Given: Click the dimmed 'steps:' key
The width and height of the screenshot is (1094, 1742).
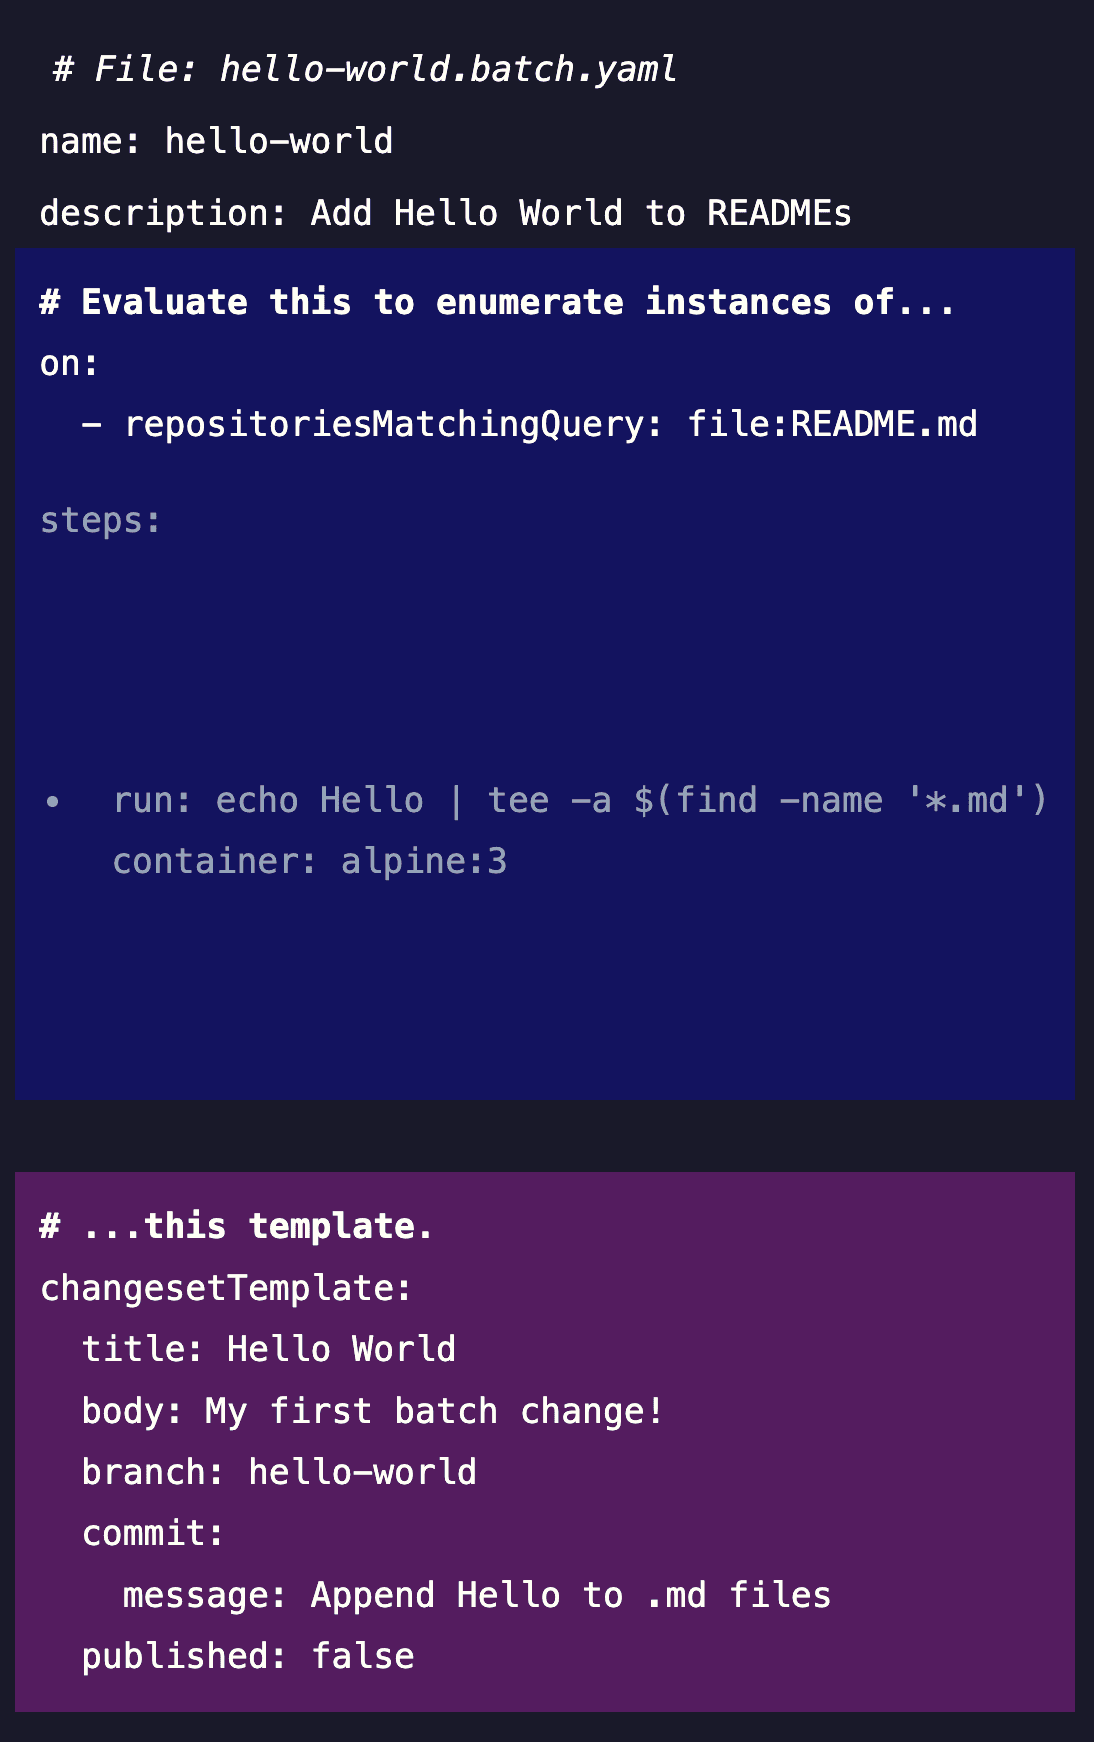Looking at the screenshot, I should click(x=100, y=520).
